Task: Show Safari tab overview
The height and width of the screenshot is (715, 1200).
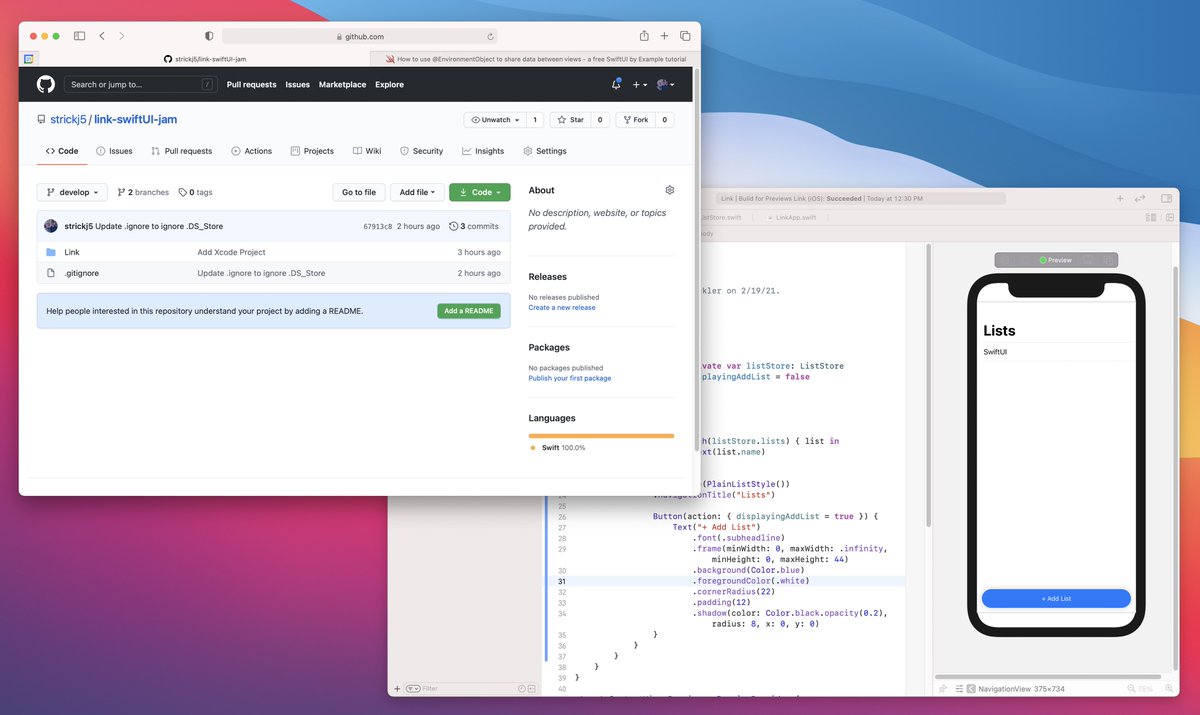Action: coord(685,36)
